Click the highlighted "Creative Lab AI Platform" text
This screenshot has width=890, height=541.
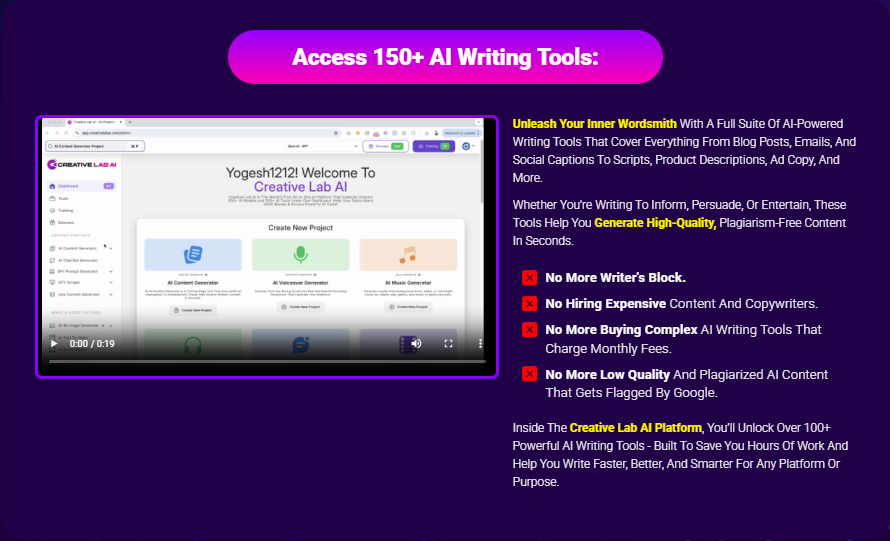tap(636, 427)
